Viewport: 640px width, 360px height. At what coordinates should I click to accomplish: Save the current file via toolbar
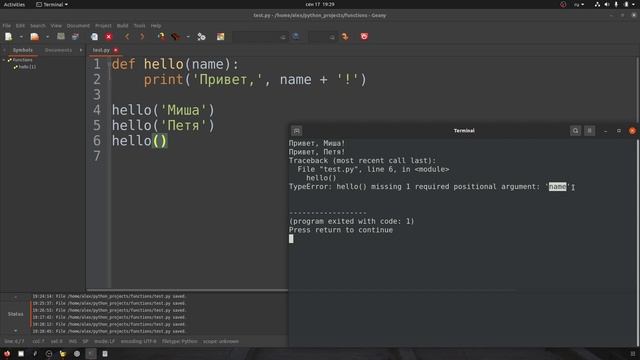61,37
